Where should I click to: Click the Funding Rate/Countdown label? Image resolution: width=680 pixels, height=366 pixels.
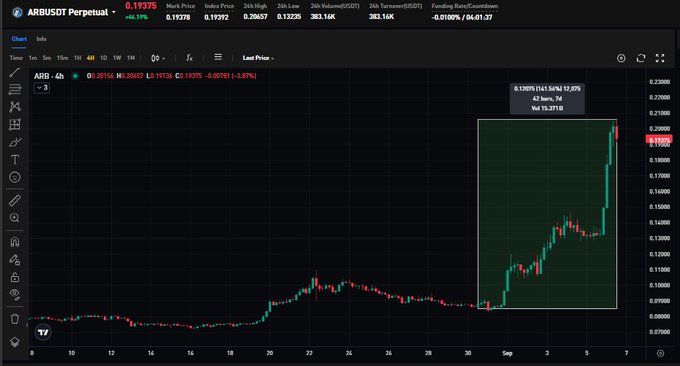pos(464,6)
